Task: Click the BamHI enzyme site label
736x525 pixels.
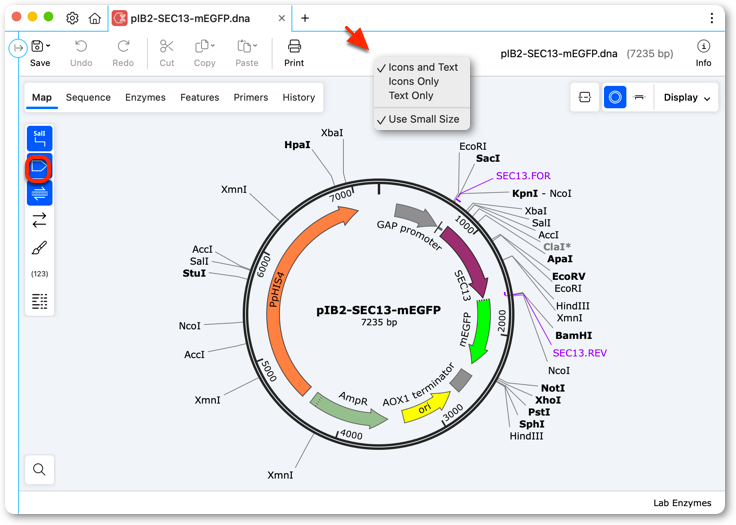Action: [574, 335]
